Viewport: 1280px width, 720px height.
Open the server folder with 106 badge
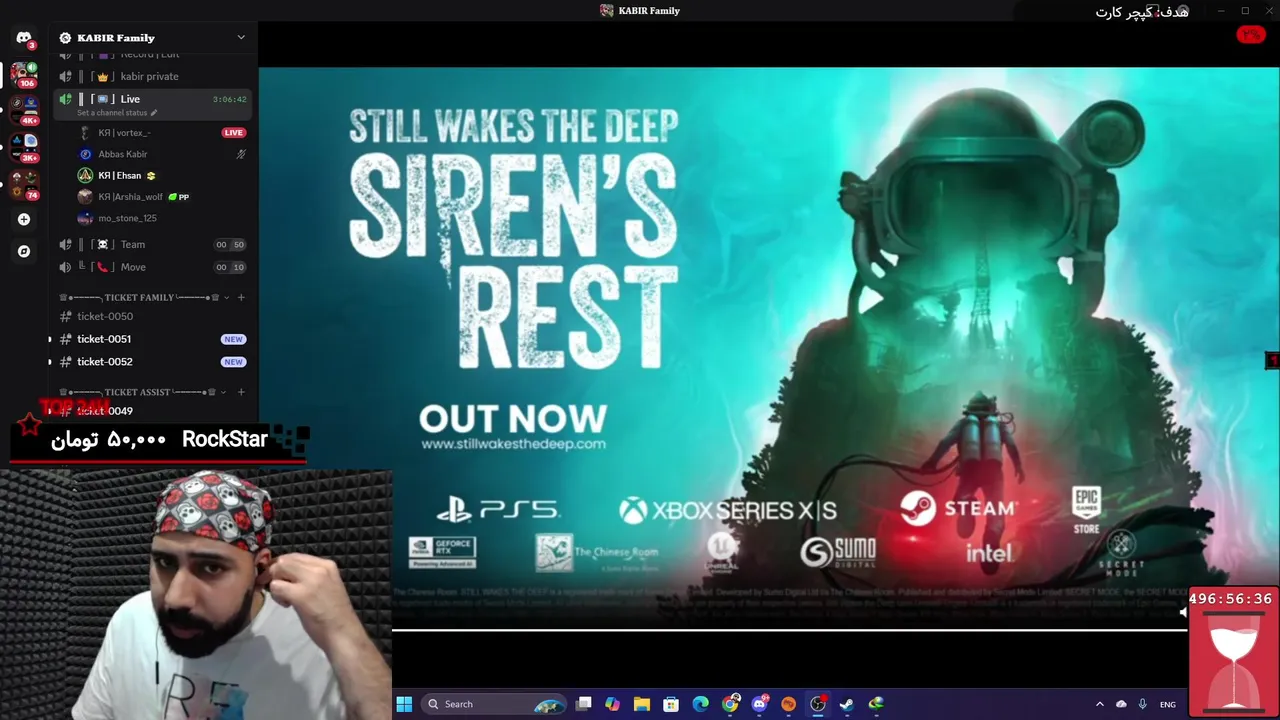pos(24,75)
